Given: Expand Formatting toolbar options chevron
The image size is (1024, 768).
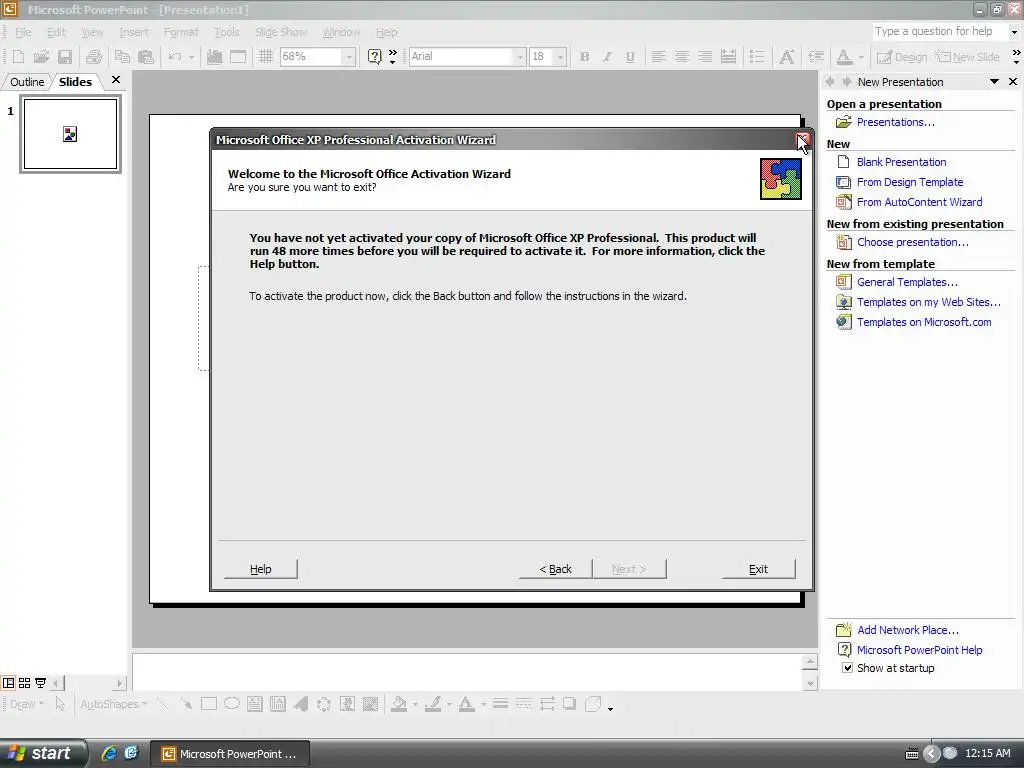Looking at the screenshot, I should pos(1016,57).
